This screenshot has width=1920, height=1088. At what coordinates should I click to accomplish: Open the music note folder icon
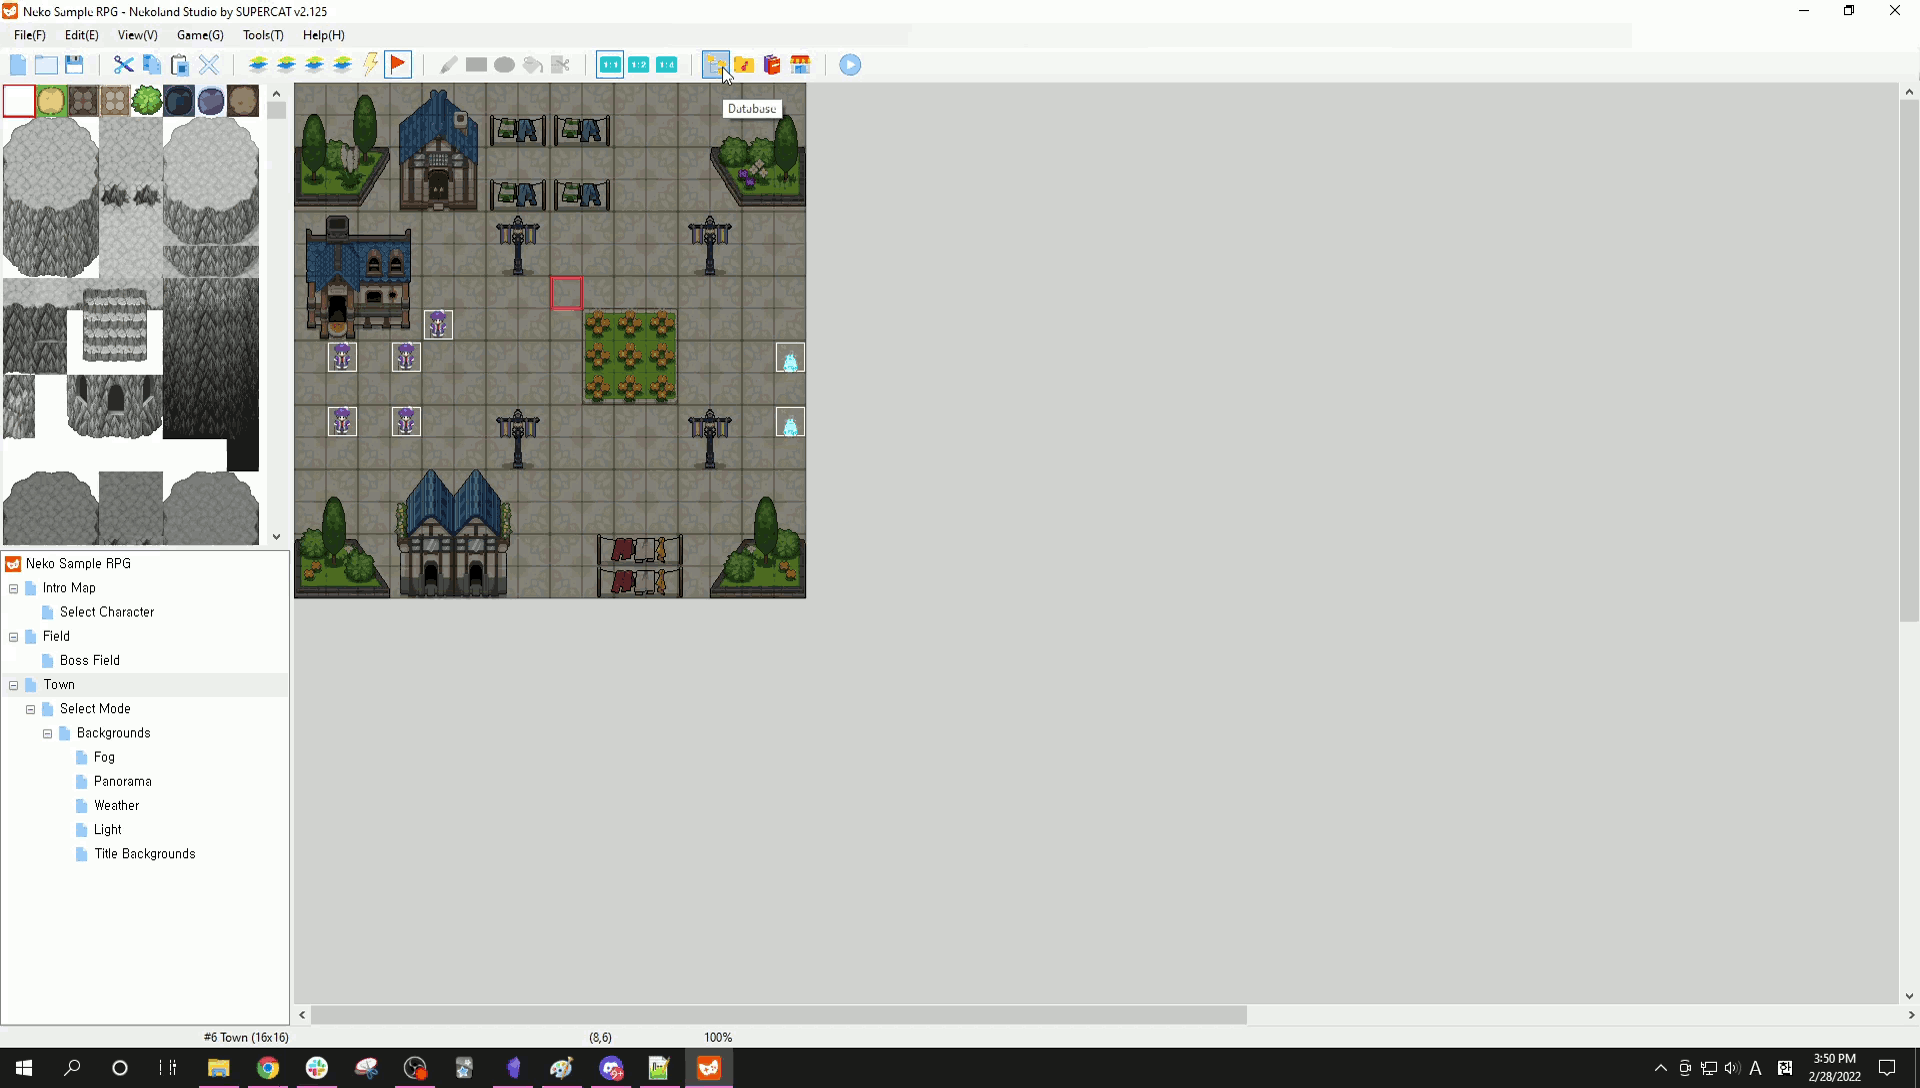coord(744,65)
